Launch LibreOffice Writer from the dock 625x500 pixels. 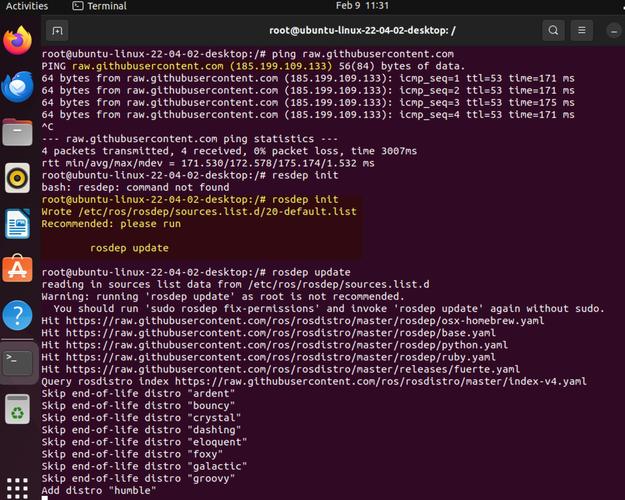(x=18, y=224)
